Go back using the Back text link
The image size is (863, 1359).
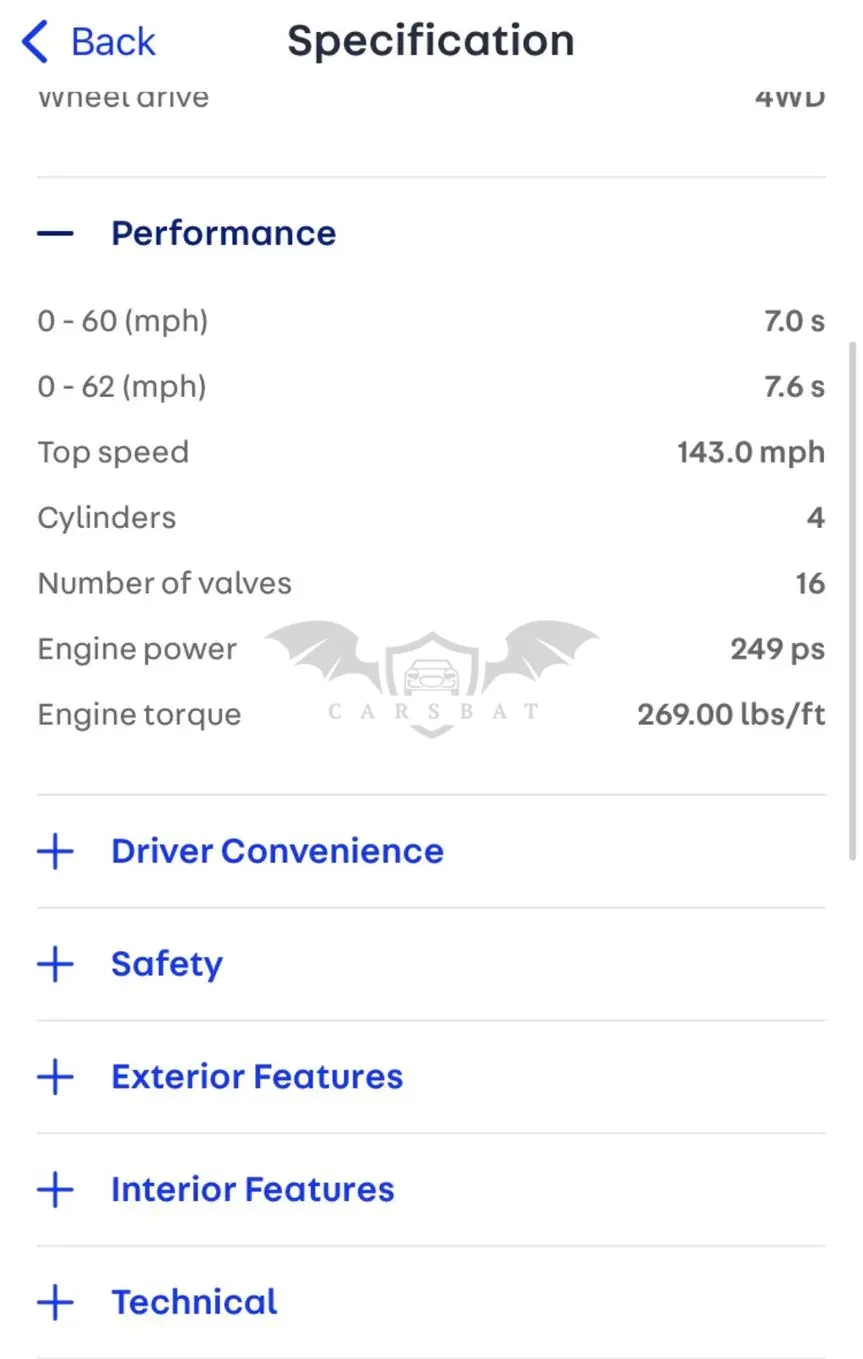113,42
